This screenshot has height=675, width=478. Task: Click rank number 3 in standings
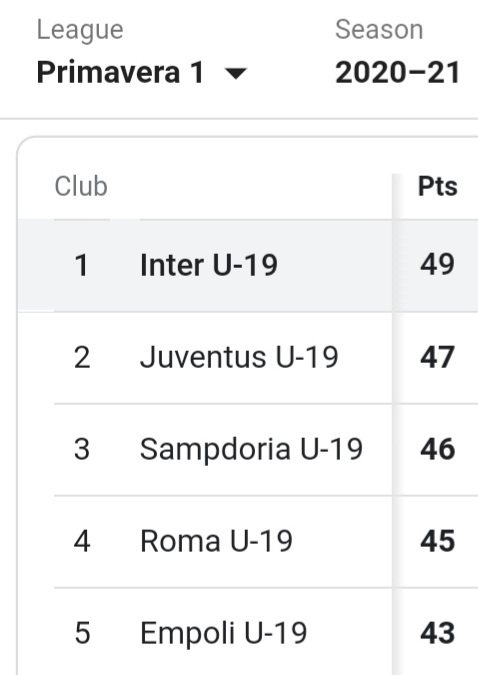pos(82,449)
